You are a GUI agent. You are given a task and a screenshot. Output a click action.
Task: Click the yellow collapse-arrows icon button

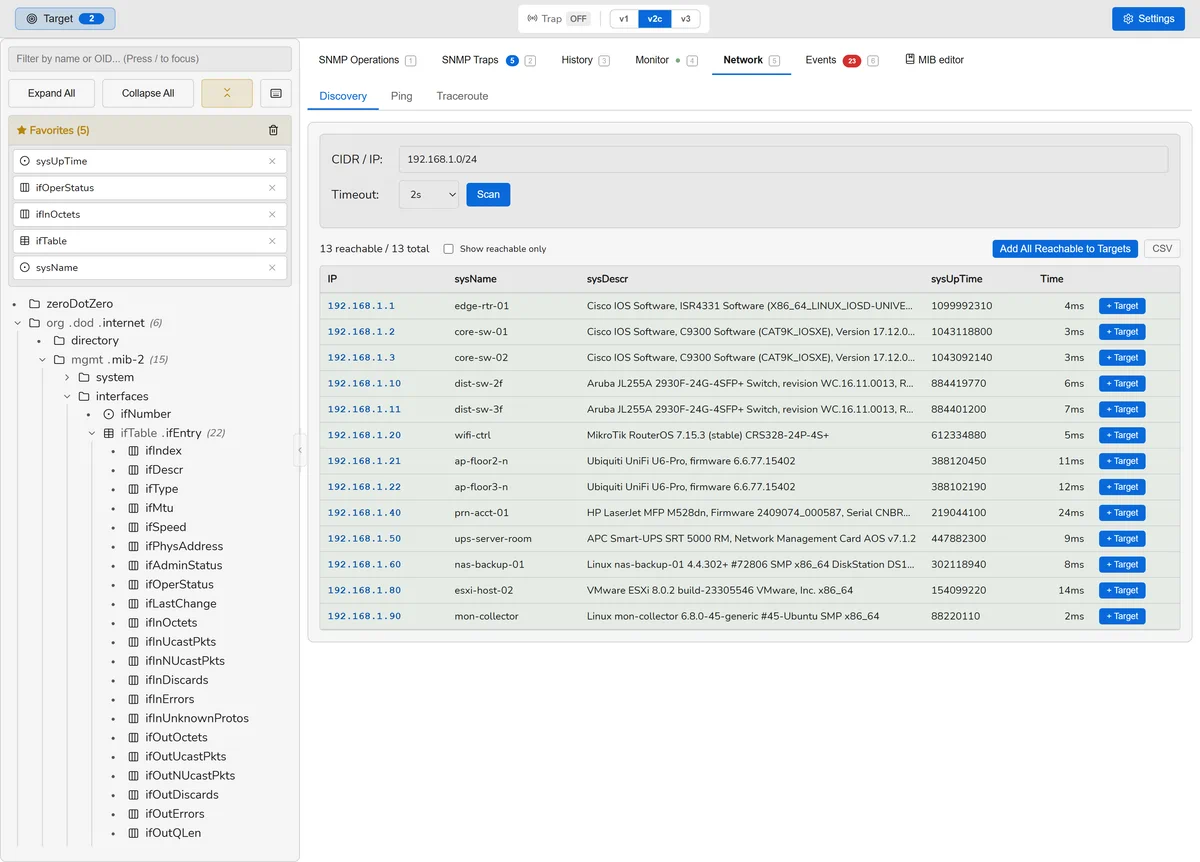(x=227, y=93)
